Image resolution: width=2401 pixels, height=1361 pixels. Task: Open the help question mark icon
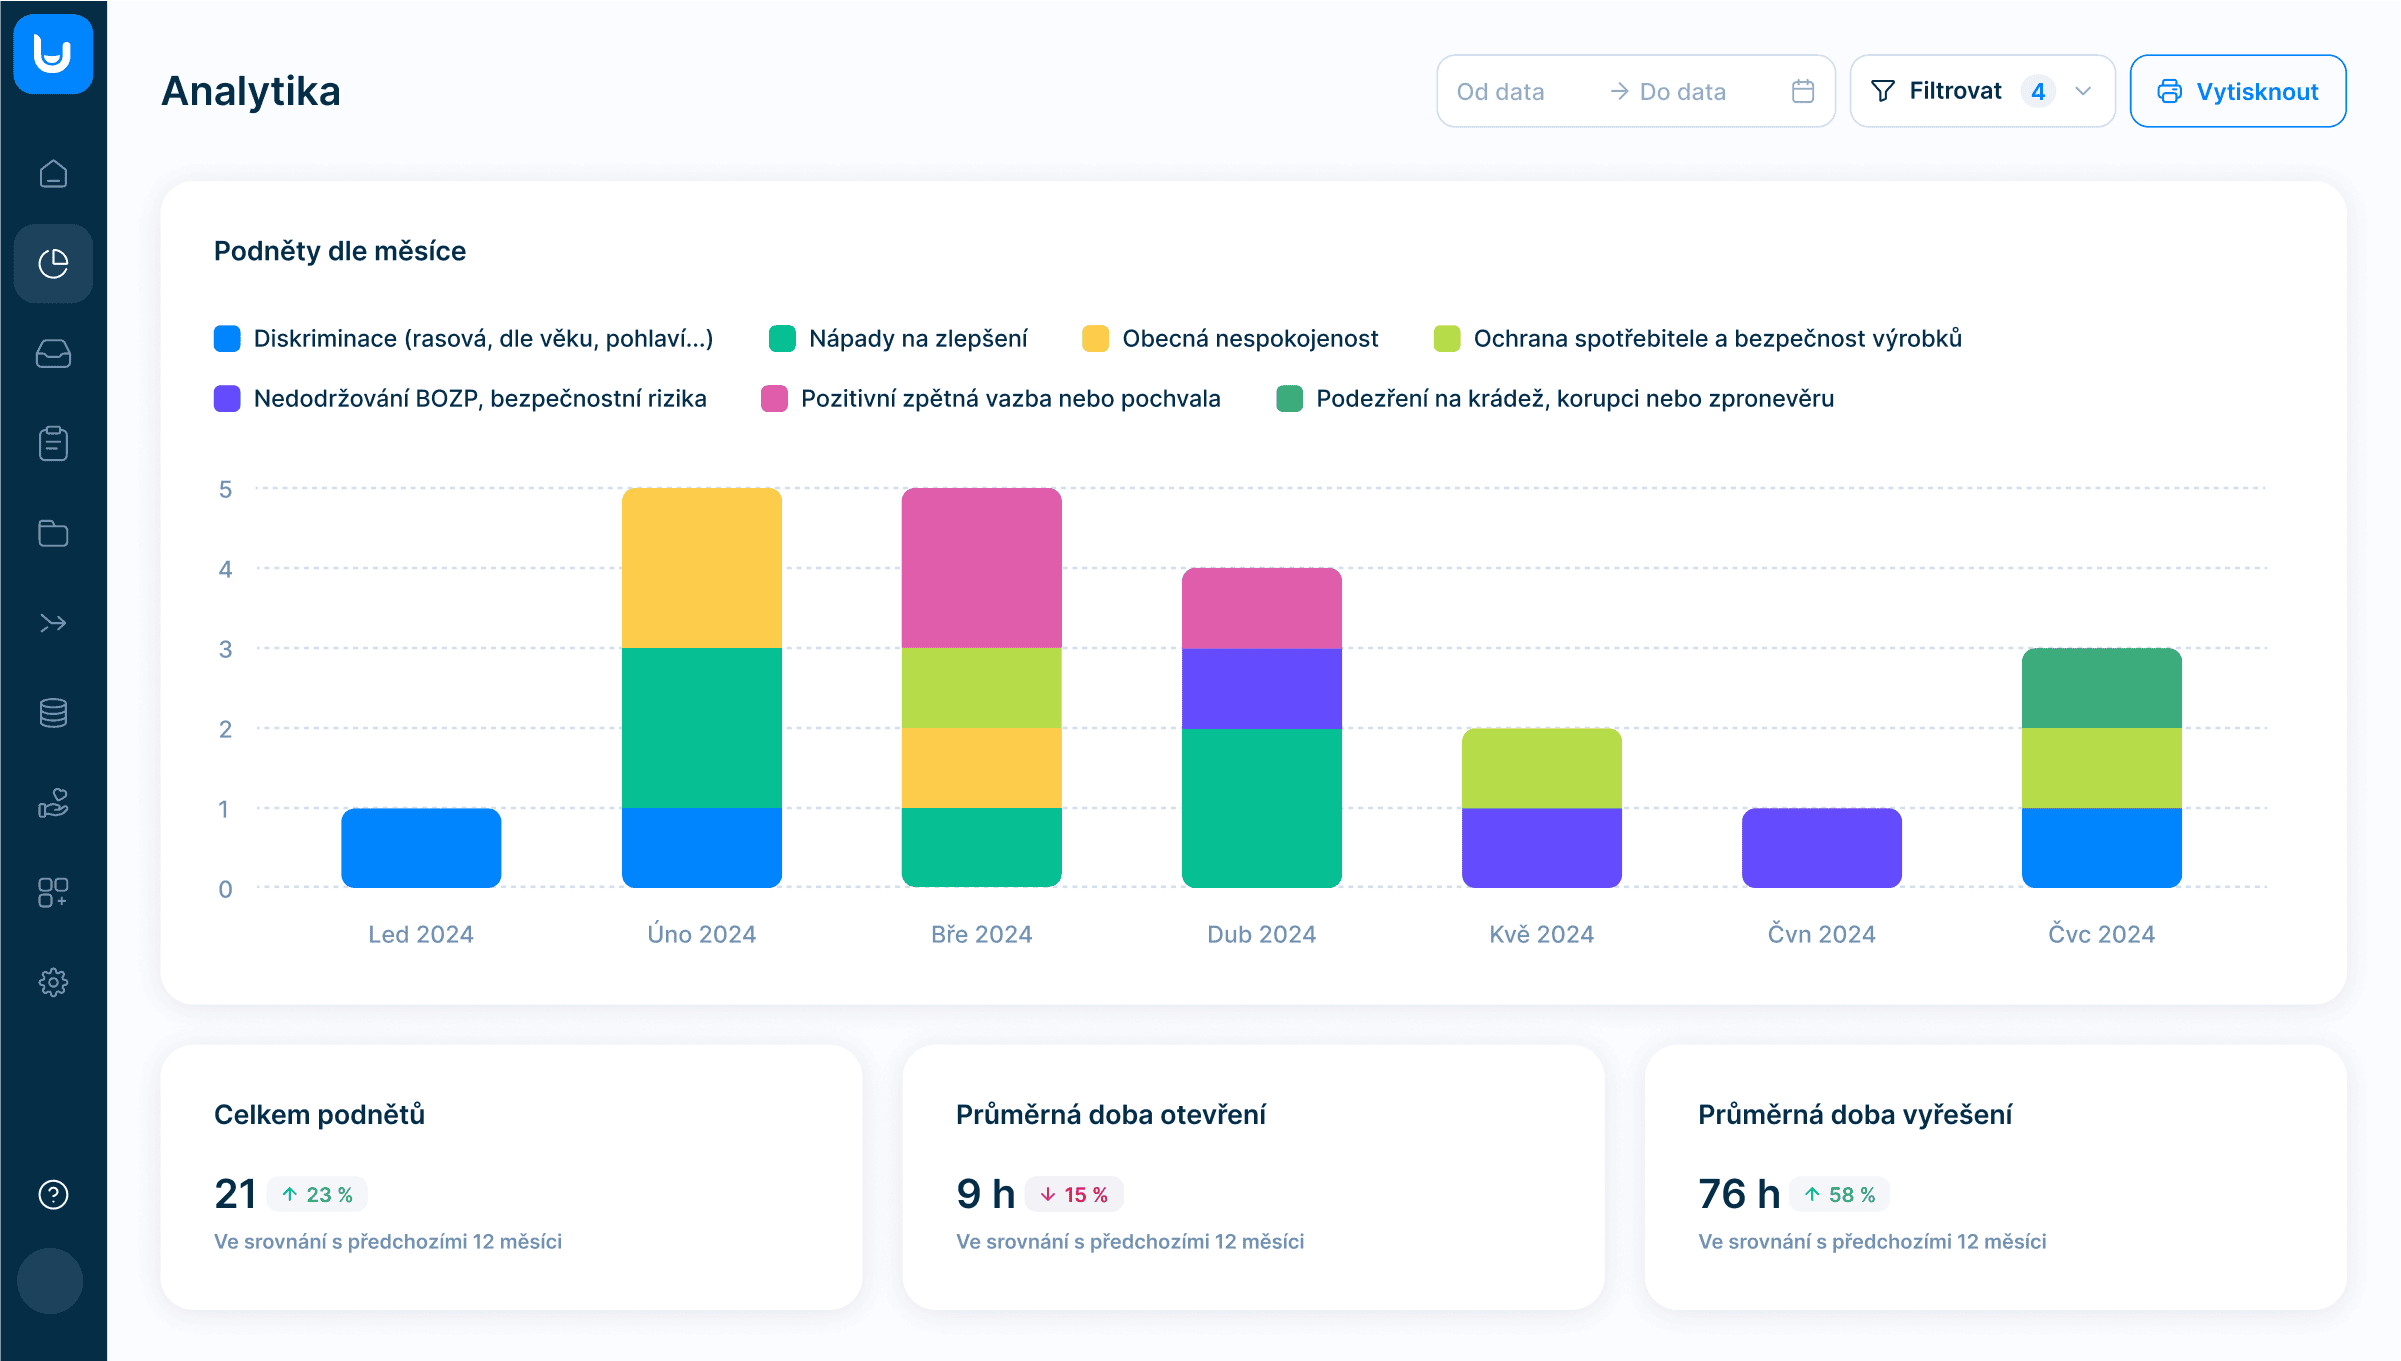(x=53, y=1194)
